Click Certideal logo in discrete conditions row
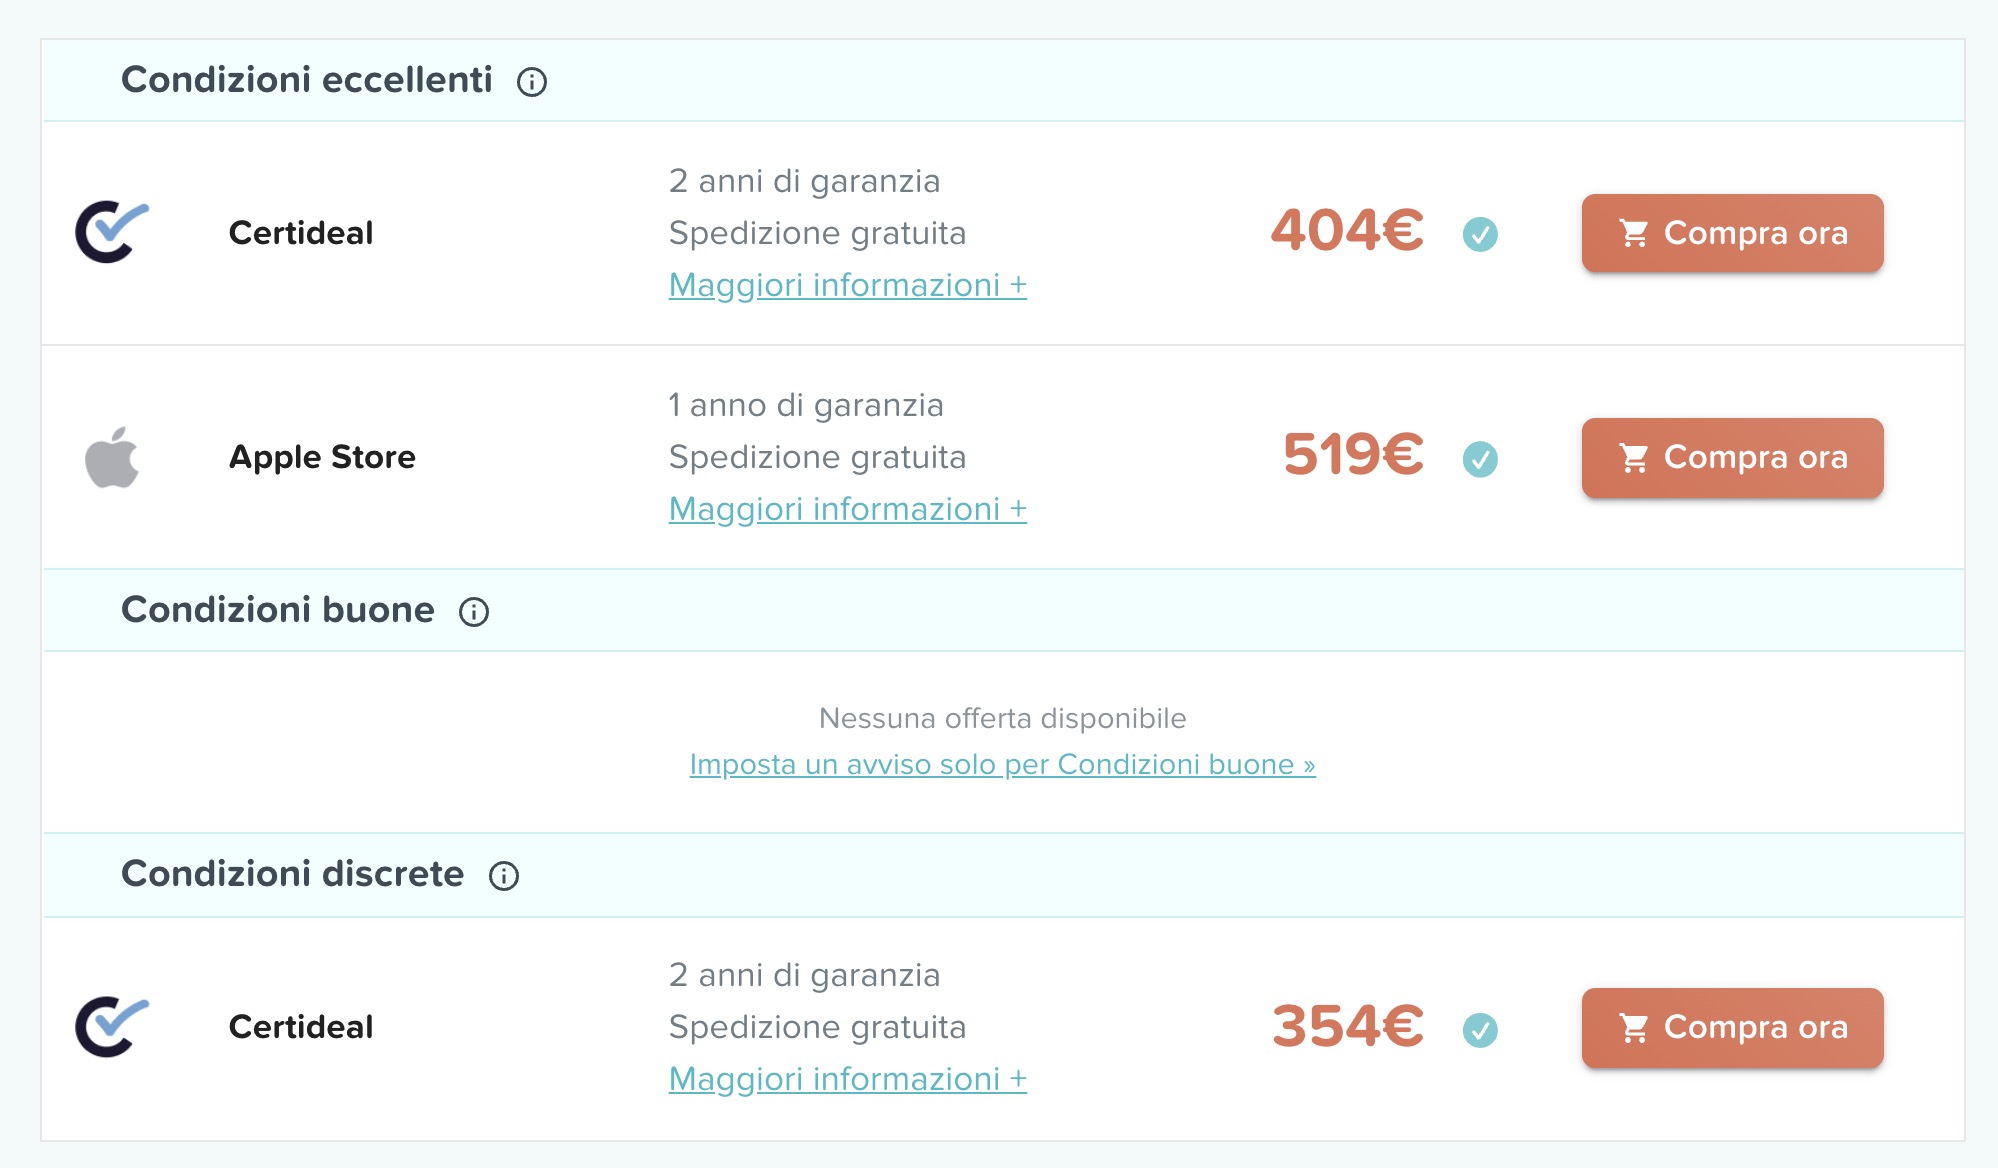 (x=112, y=1027)
